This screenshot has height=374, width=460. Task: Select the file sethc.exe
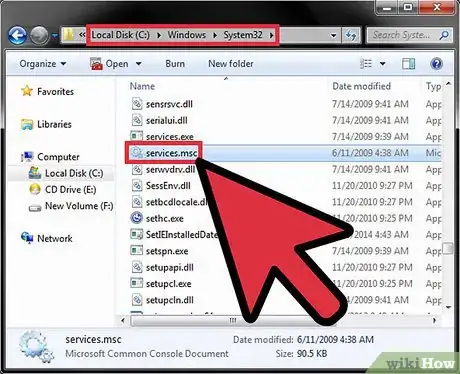coord(165,218)
